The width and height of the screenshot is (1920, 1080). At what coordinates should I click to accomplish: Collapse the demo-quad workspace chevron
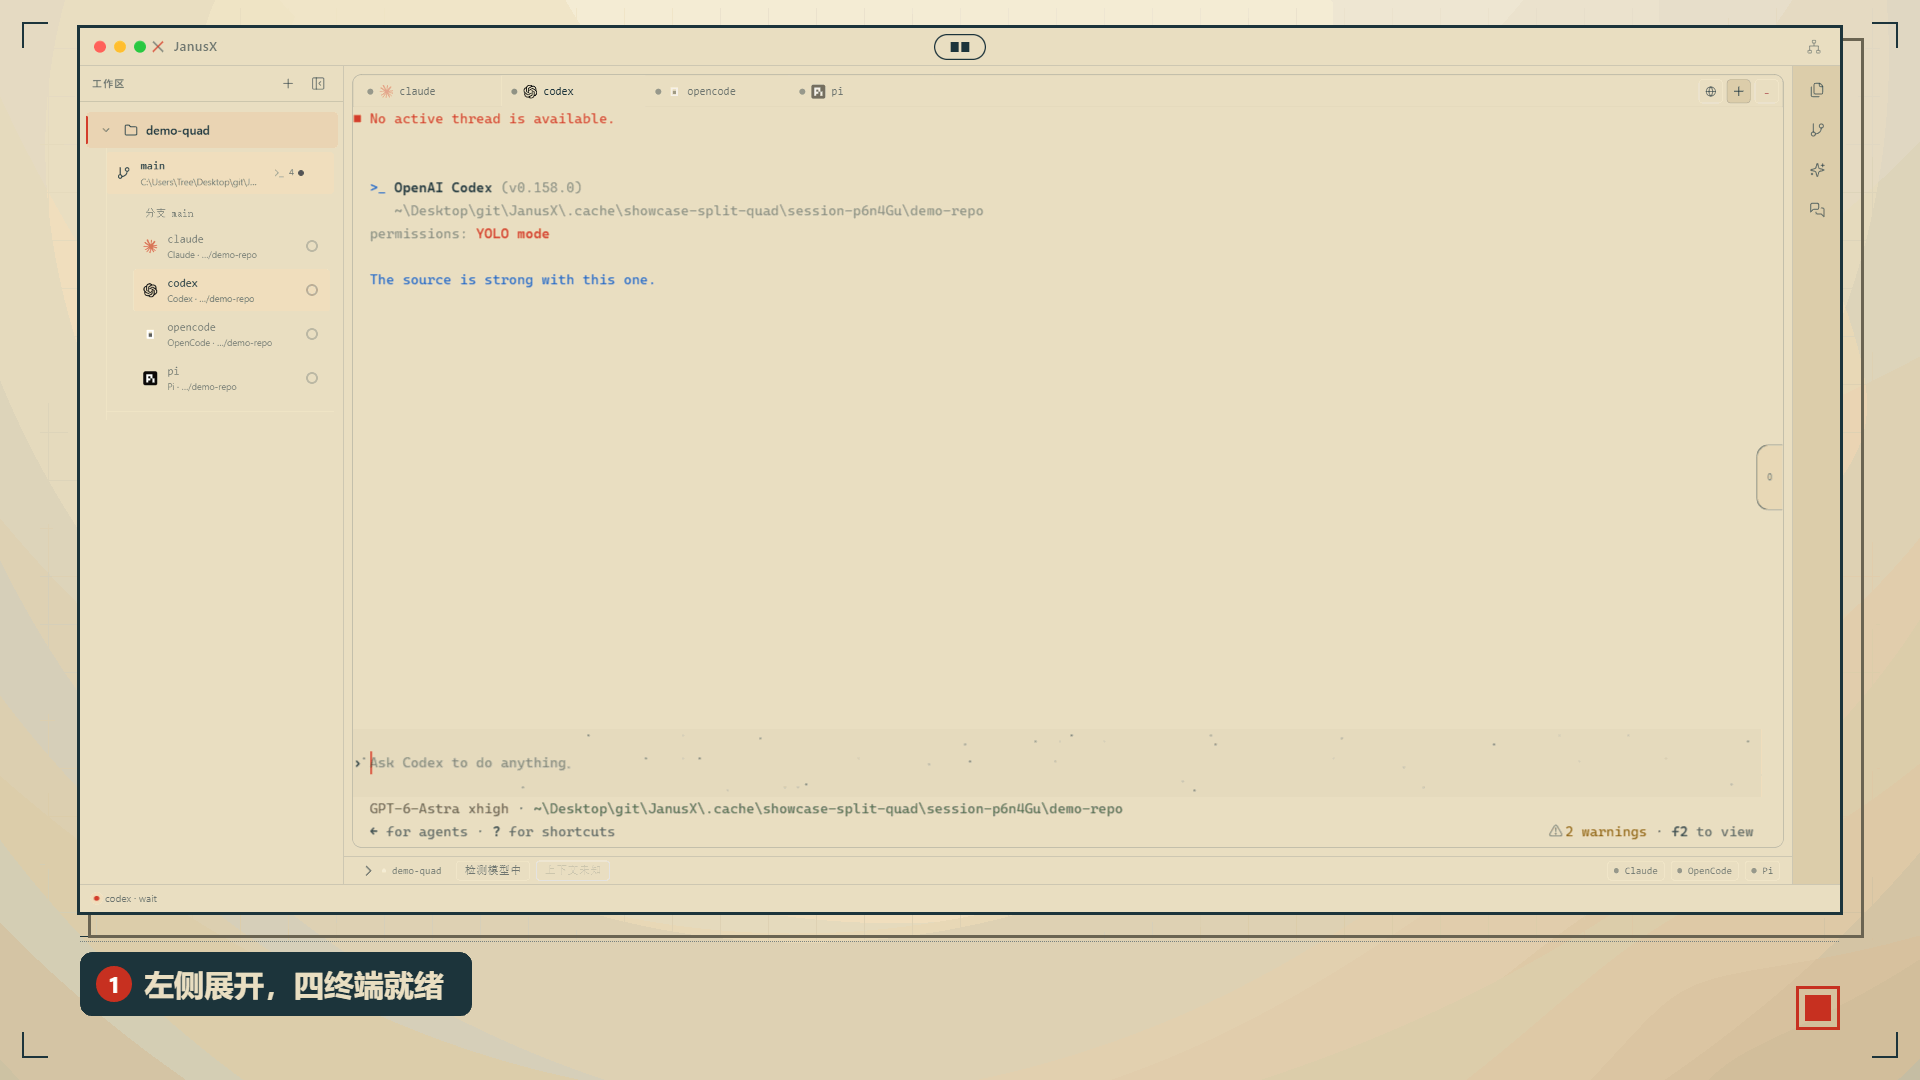click(106, 130)
